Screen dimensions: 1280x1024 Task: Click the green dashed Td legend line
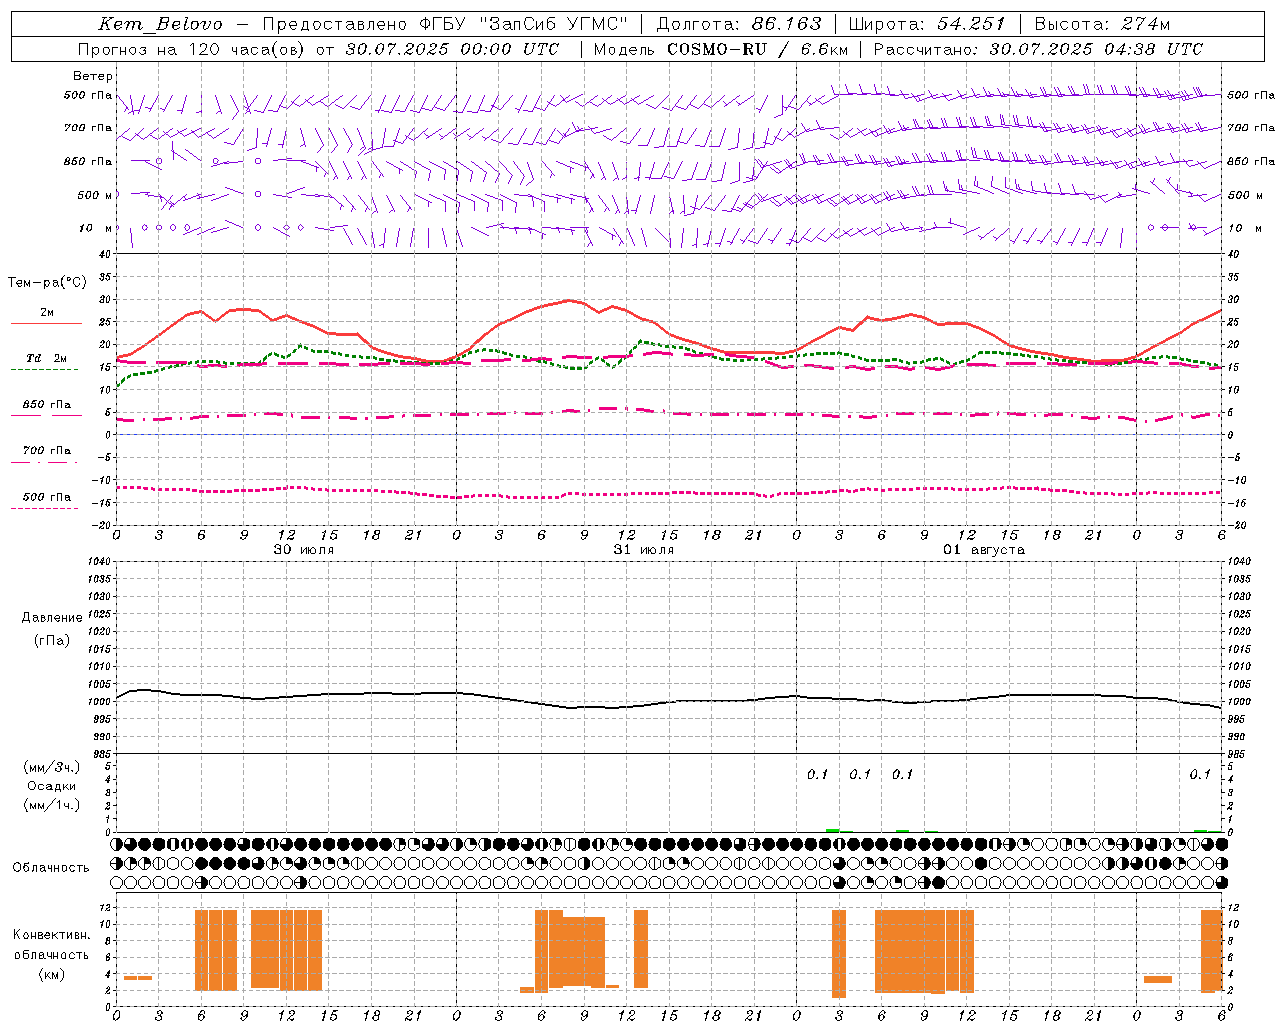44,369
